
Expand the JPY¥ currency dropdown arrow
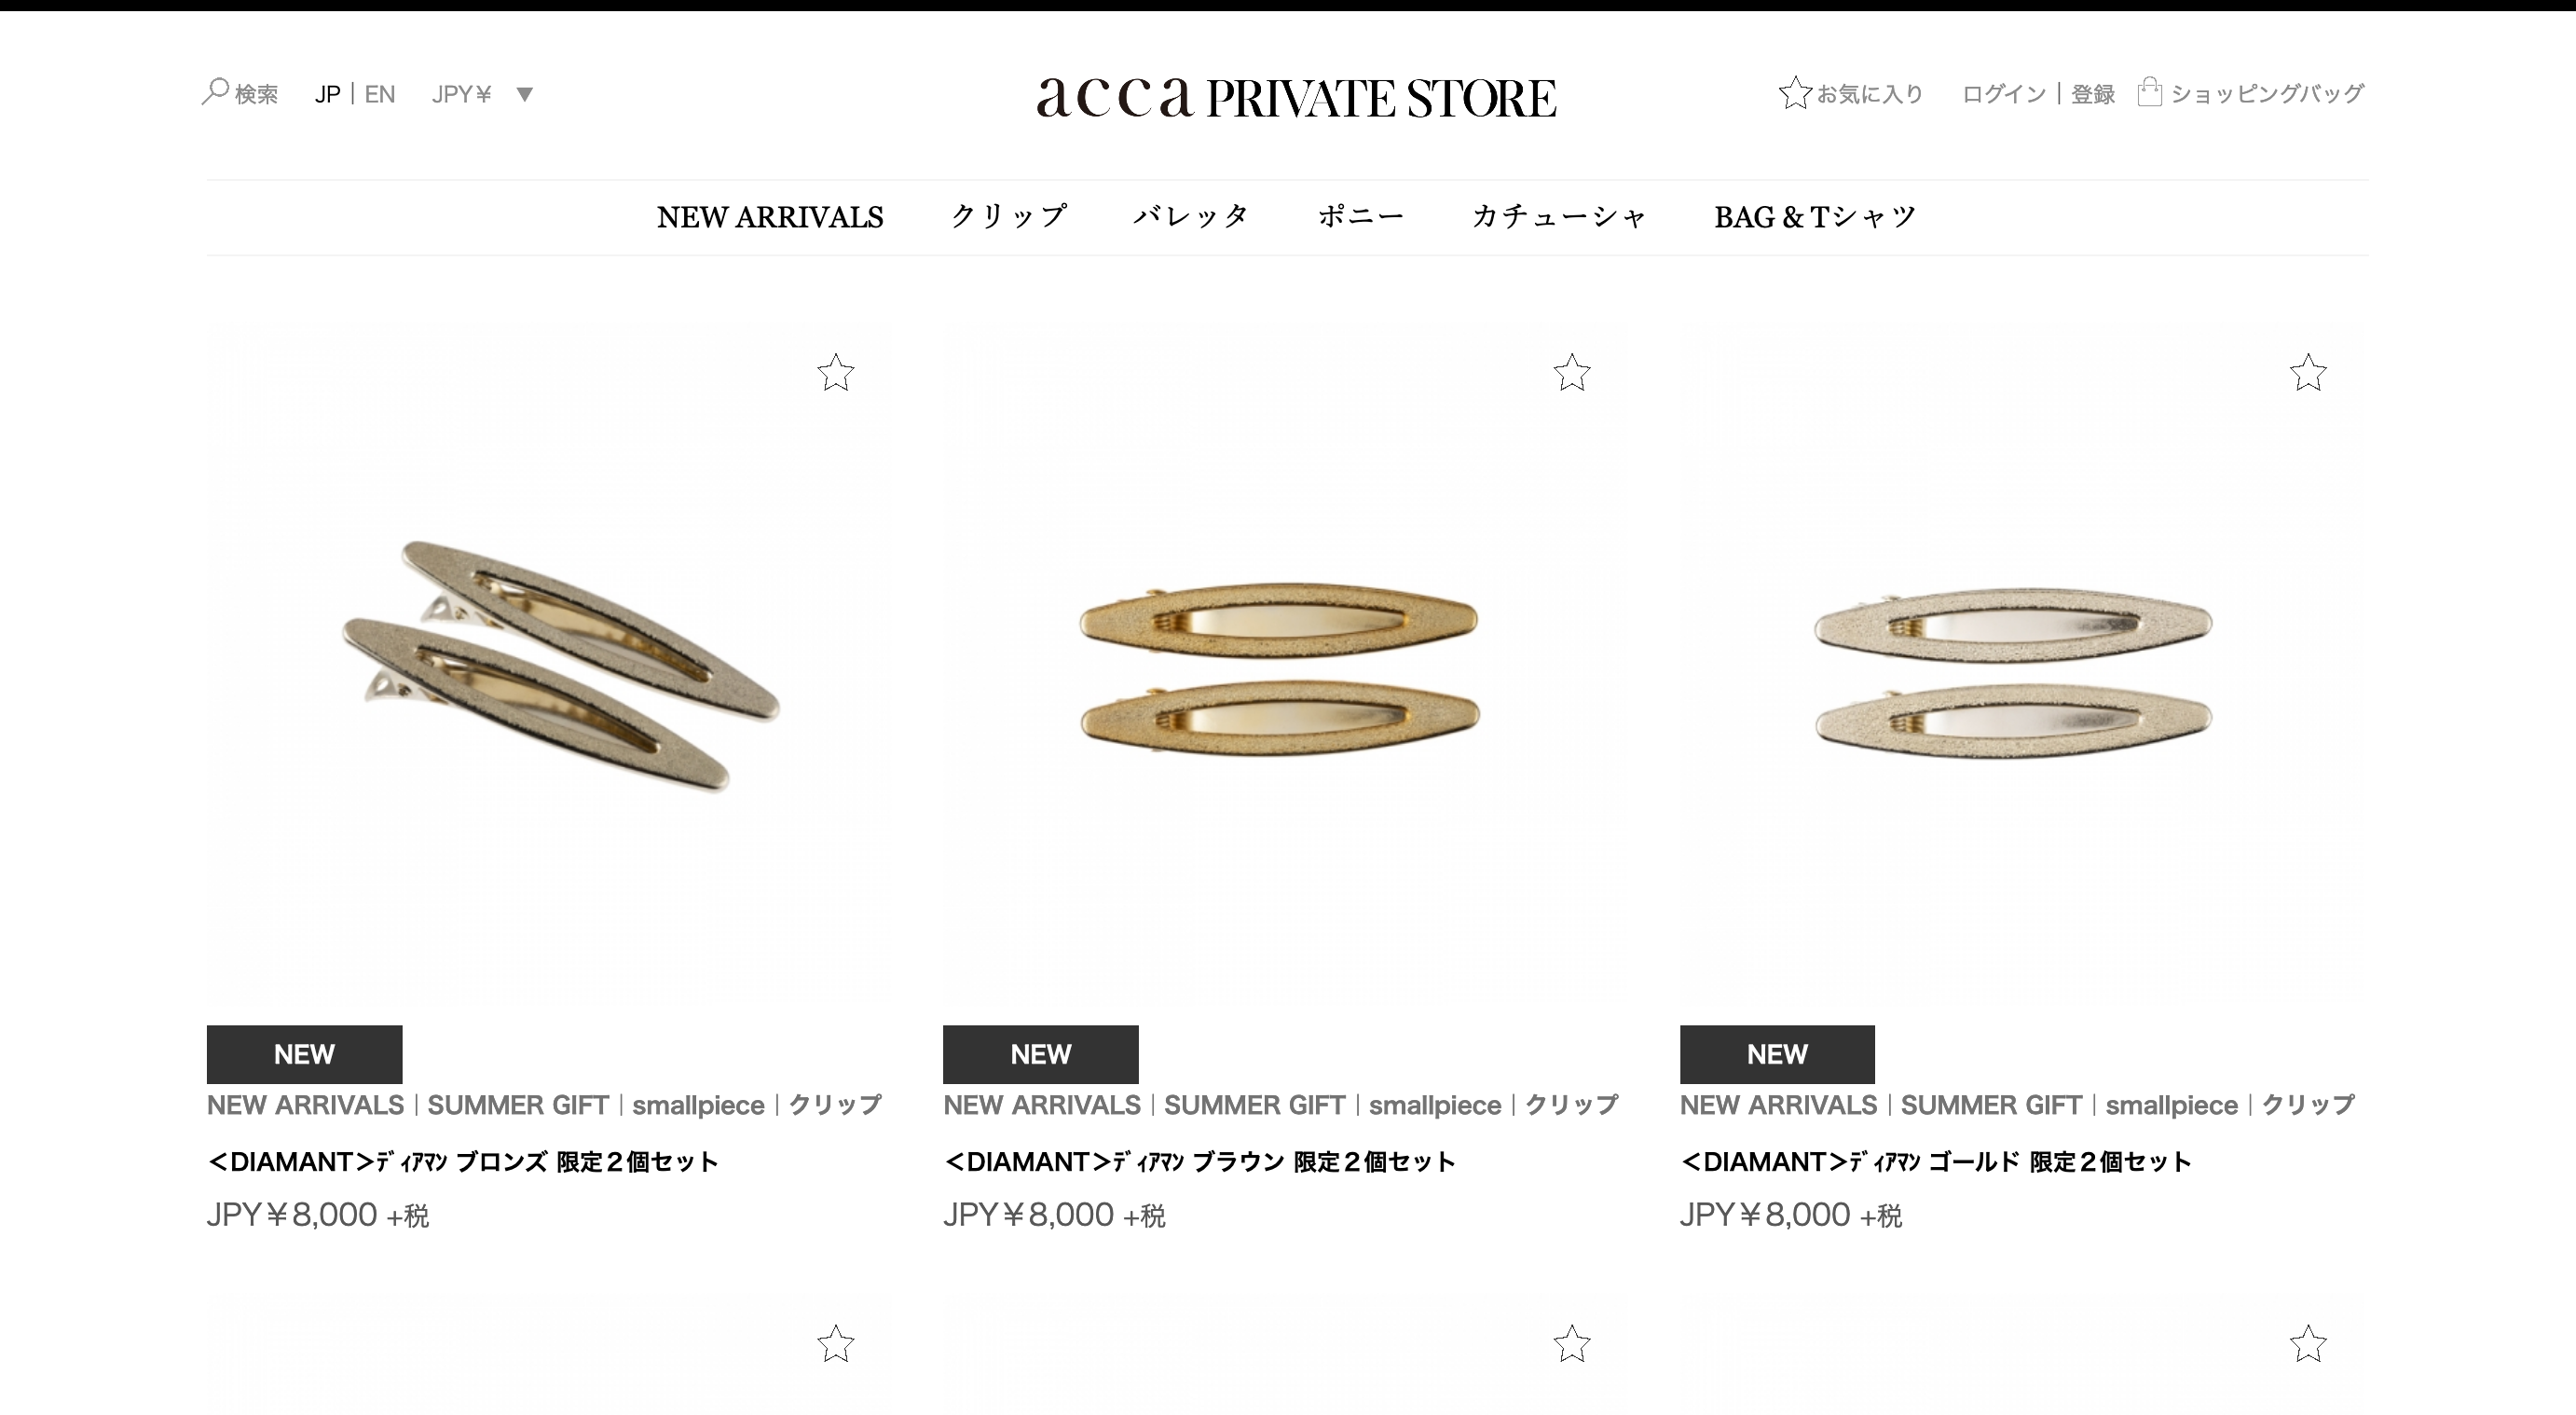click(x=524, y=95)
